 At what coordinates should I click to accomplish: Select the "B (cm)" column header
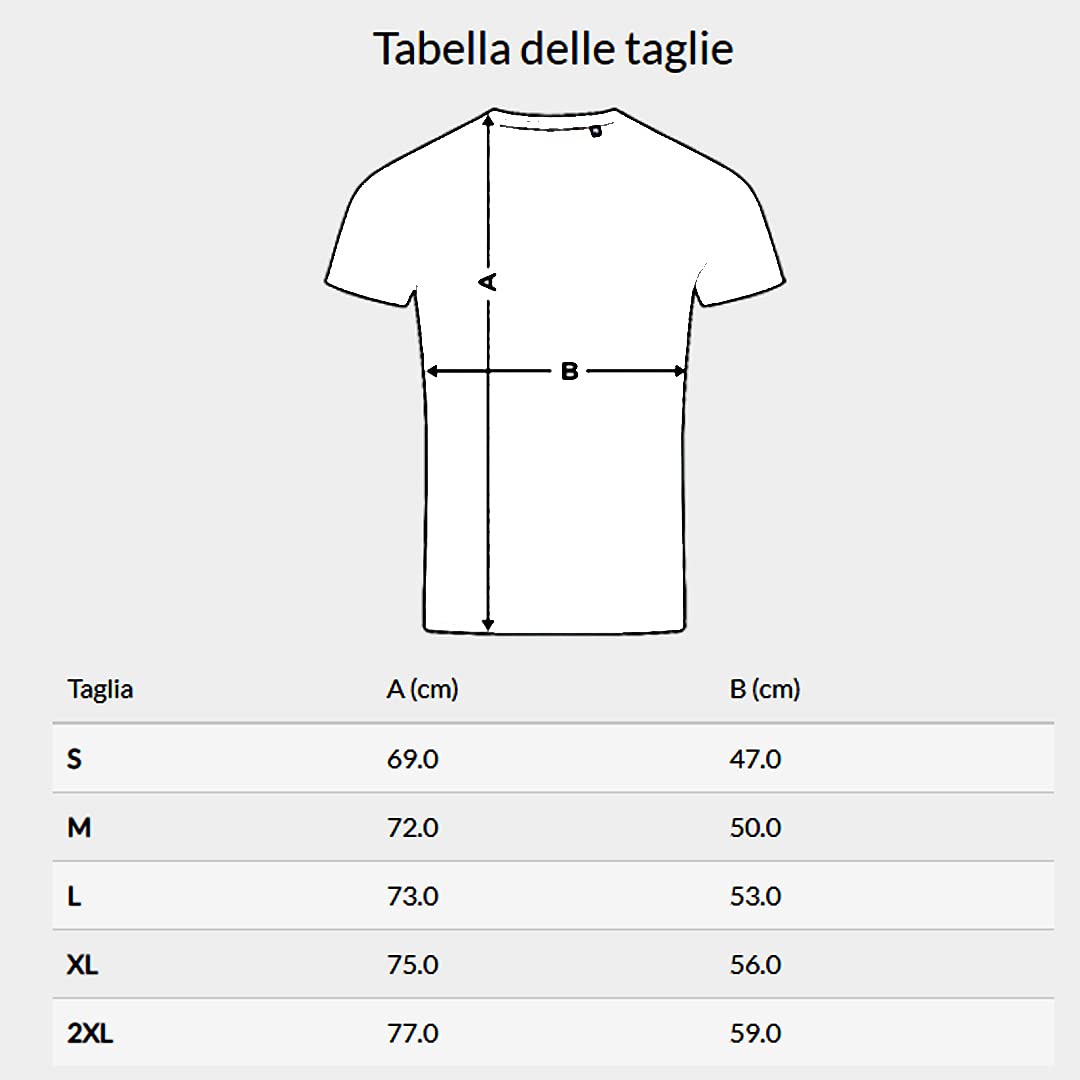765,689
